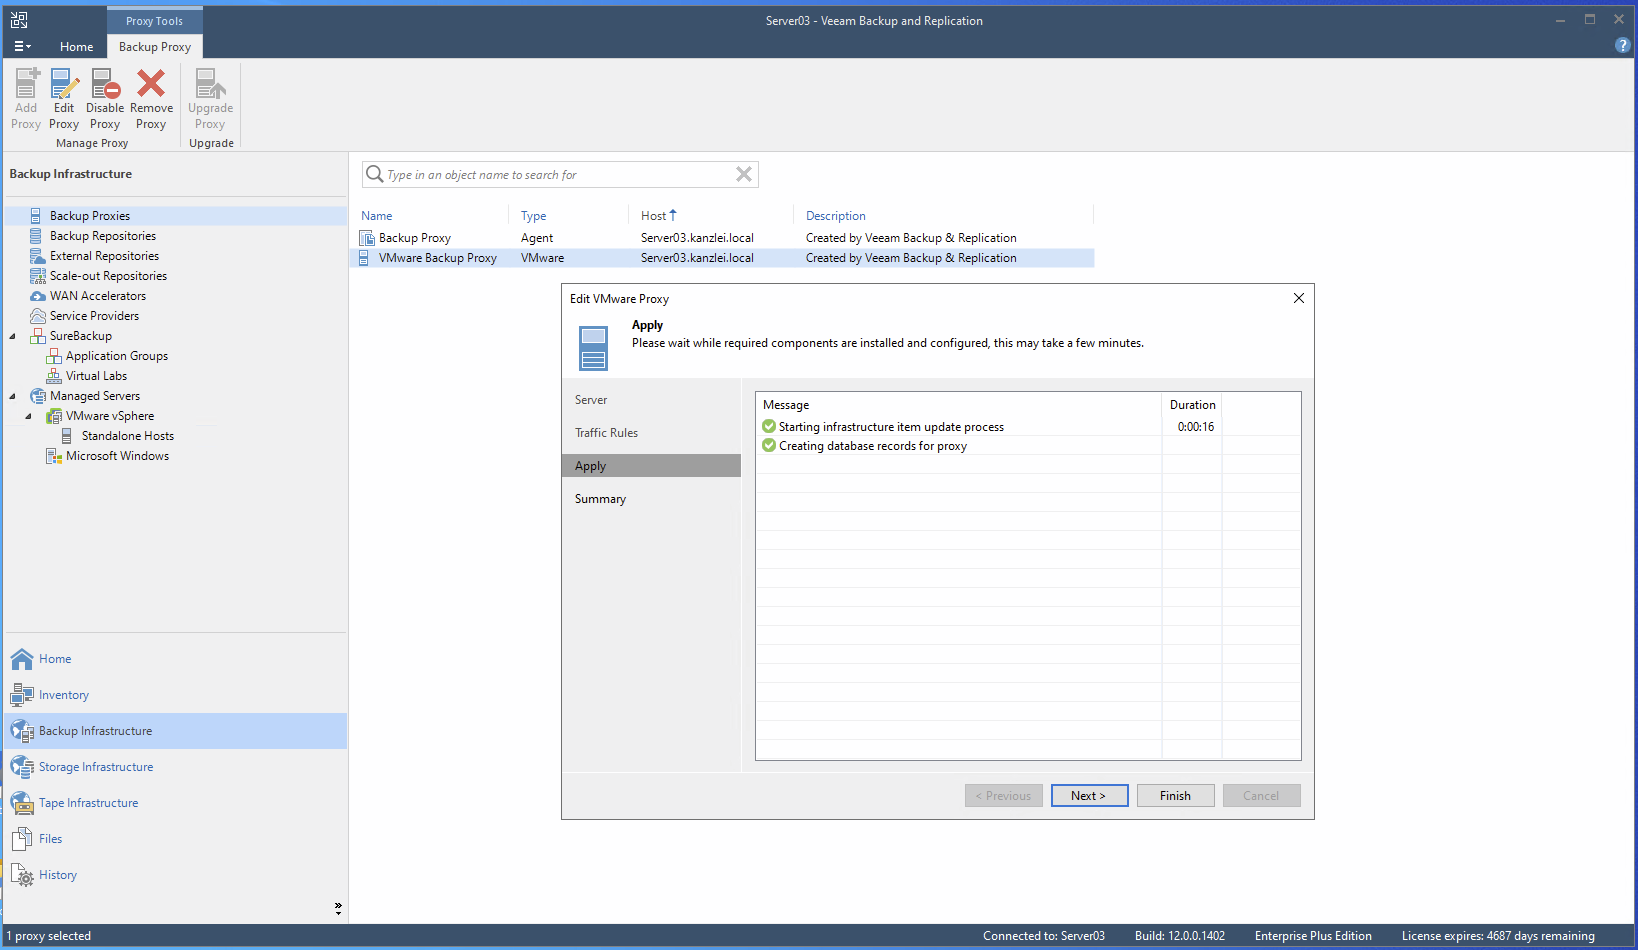Collapse the SureBackup tree node
Image resolution: width=1638 pixels, height=950 pixels.
13,336
